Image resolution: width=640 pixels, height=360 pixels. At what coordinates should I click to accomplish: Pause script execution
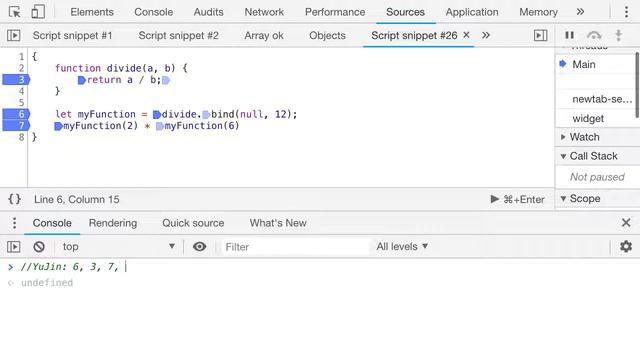(x=569, y=35)
